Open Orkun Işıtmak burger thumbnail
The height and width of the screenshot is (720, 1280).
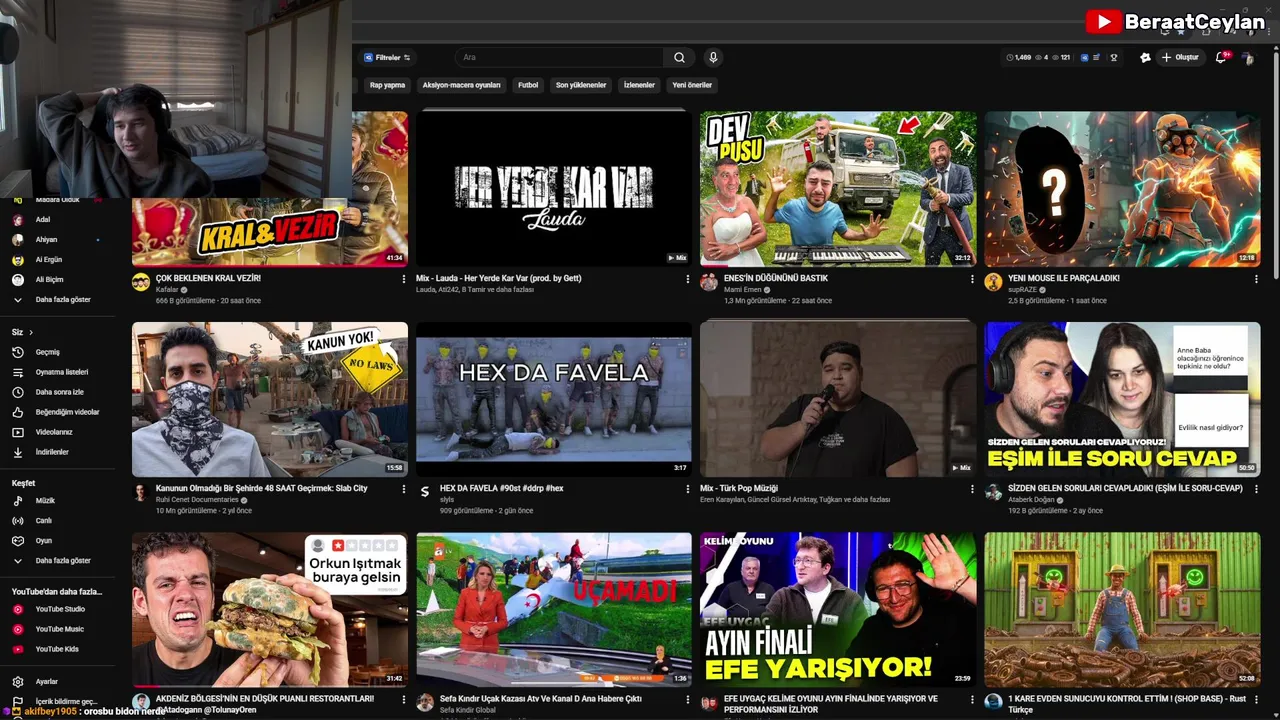pyautogui.click(x=270, y=609)
